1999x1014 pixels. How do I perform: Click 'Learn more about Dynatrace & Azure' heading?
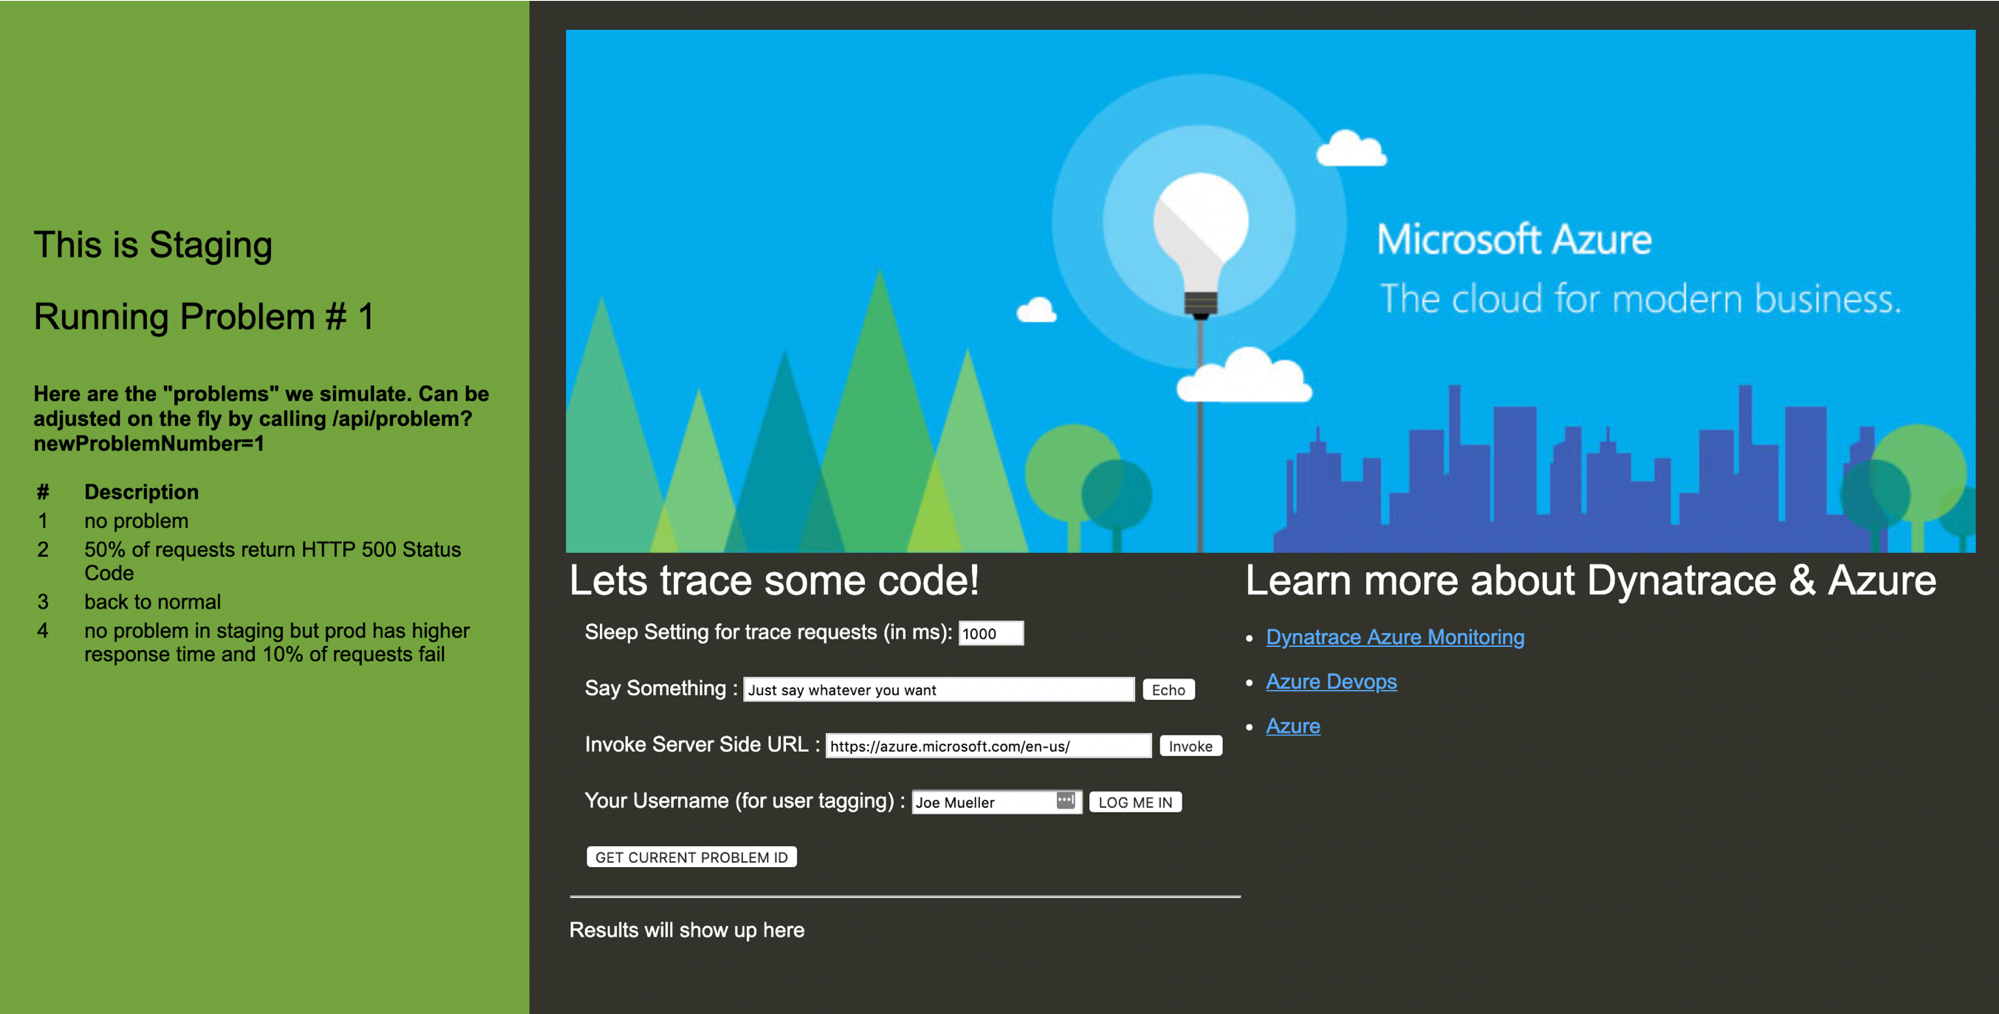pyautogui.click(x=1591, y=581)
